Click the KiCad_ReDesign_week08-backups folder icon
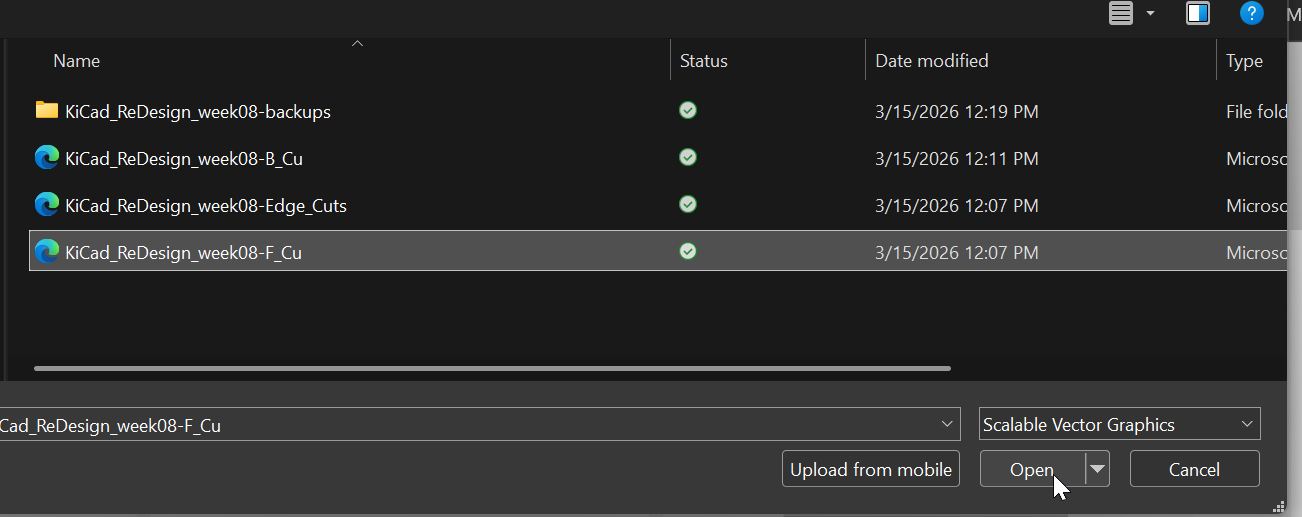The height and width of the screenshot is (517, 1302). [x=46, y=110]
